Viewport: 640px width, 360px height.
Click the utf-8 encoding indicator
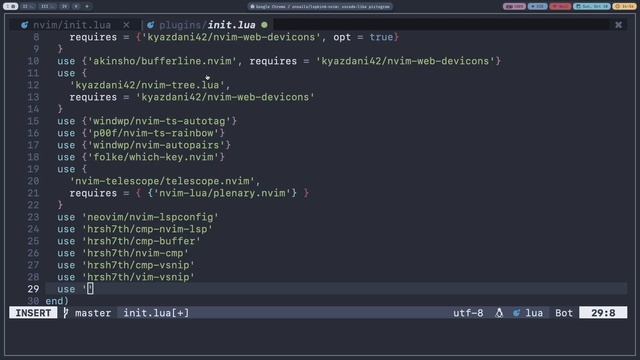pyautogui.click(x=468, y=313)
